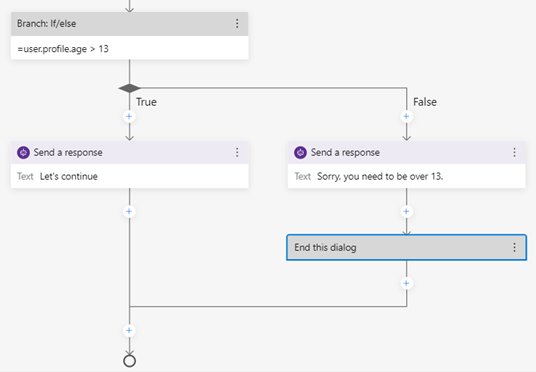Add an action between Sorry response and End this dialog

406,212
